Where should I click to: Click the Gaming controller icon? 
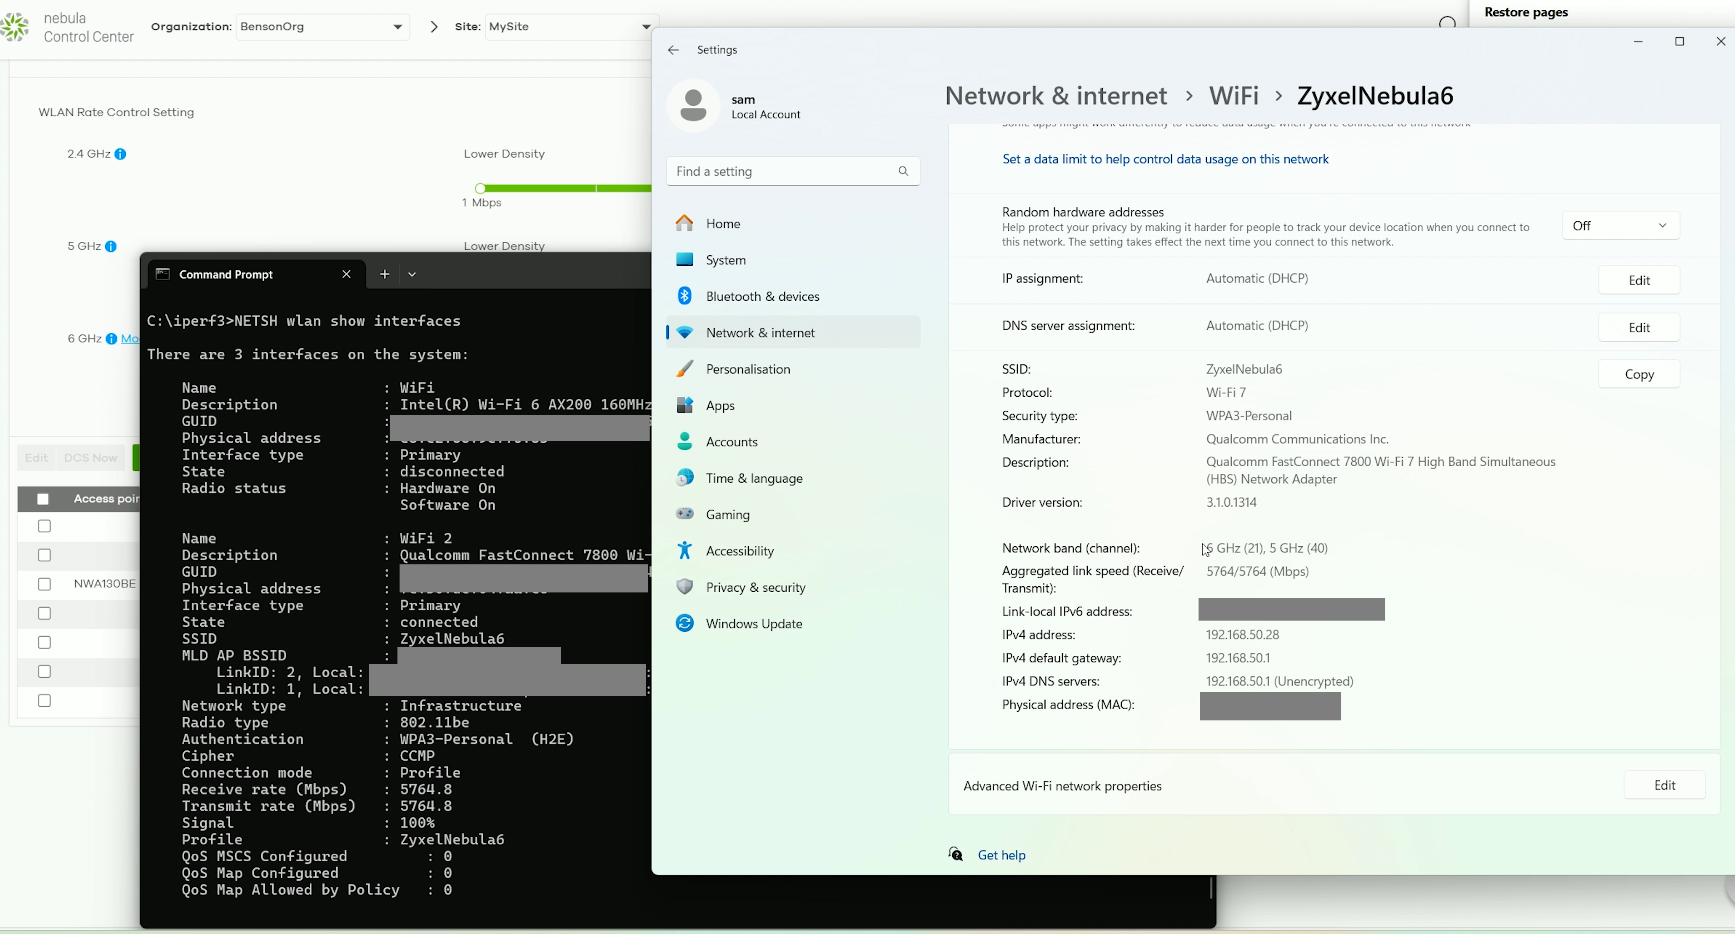(x=684, y=514)
